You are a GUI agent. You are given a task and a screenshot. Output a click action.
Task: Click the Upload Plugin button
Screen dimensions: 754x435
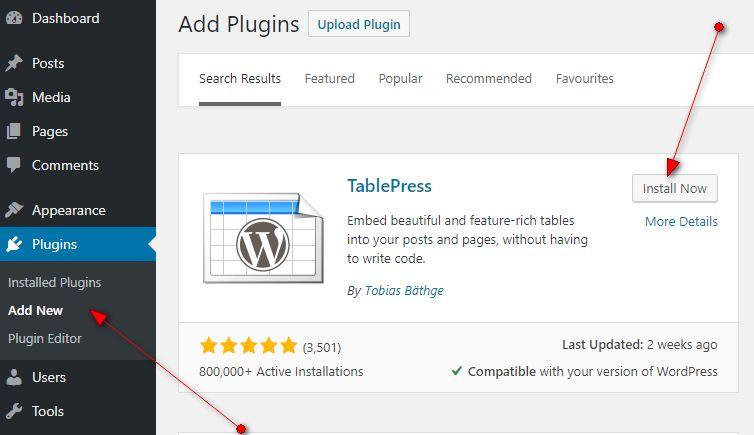click(x=359, y=24)
